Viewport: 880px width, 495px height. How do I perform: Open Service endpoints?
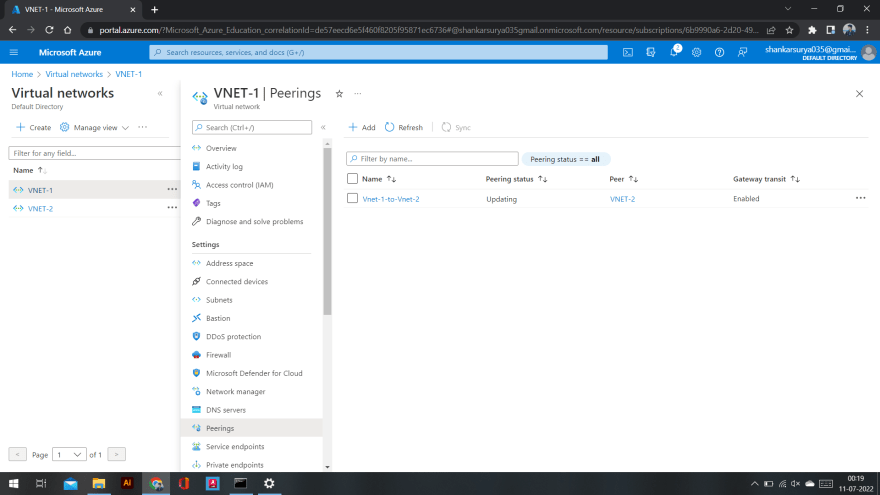point(235,447)
